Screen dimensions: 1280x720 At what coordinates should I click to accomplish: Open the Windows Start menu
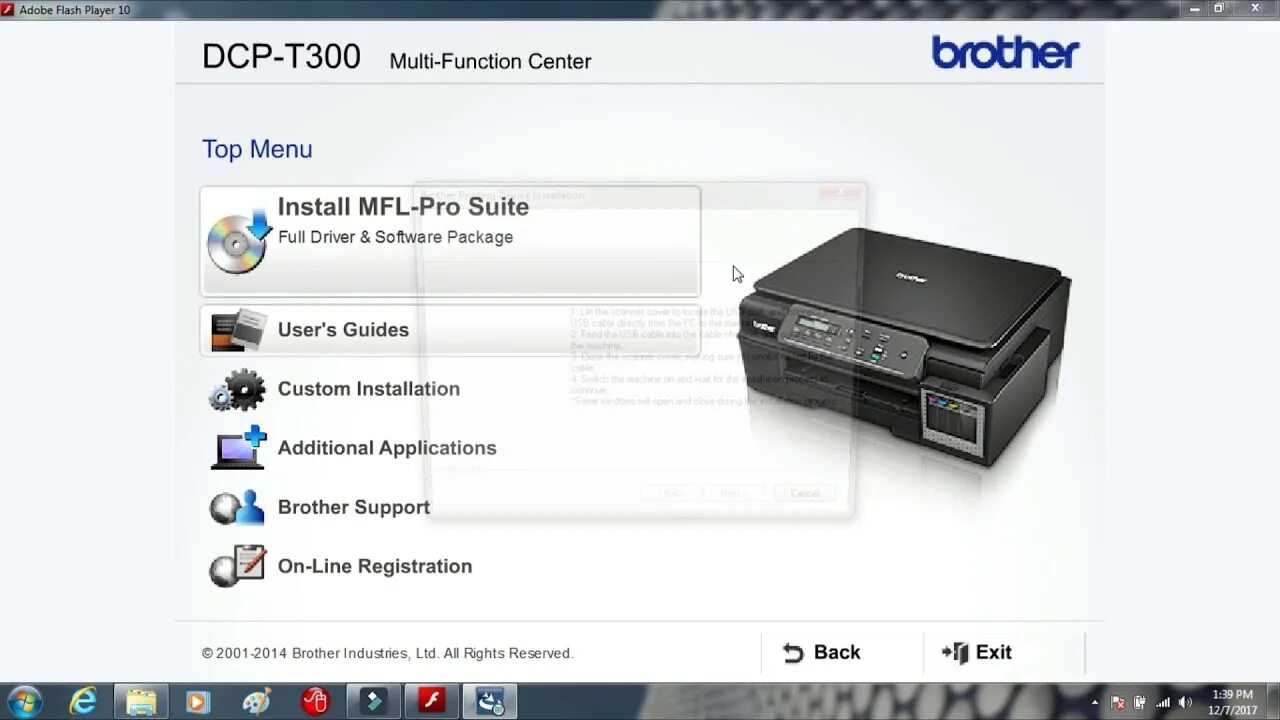click(24, 701)
